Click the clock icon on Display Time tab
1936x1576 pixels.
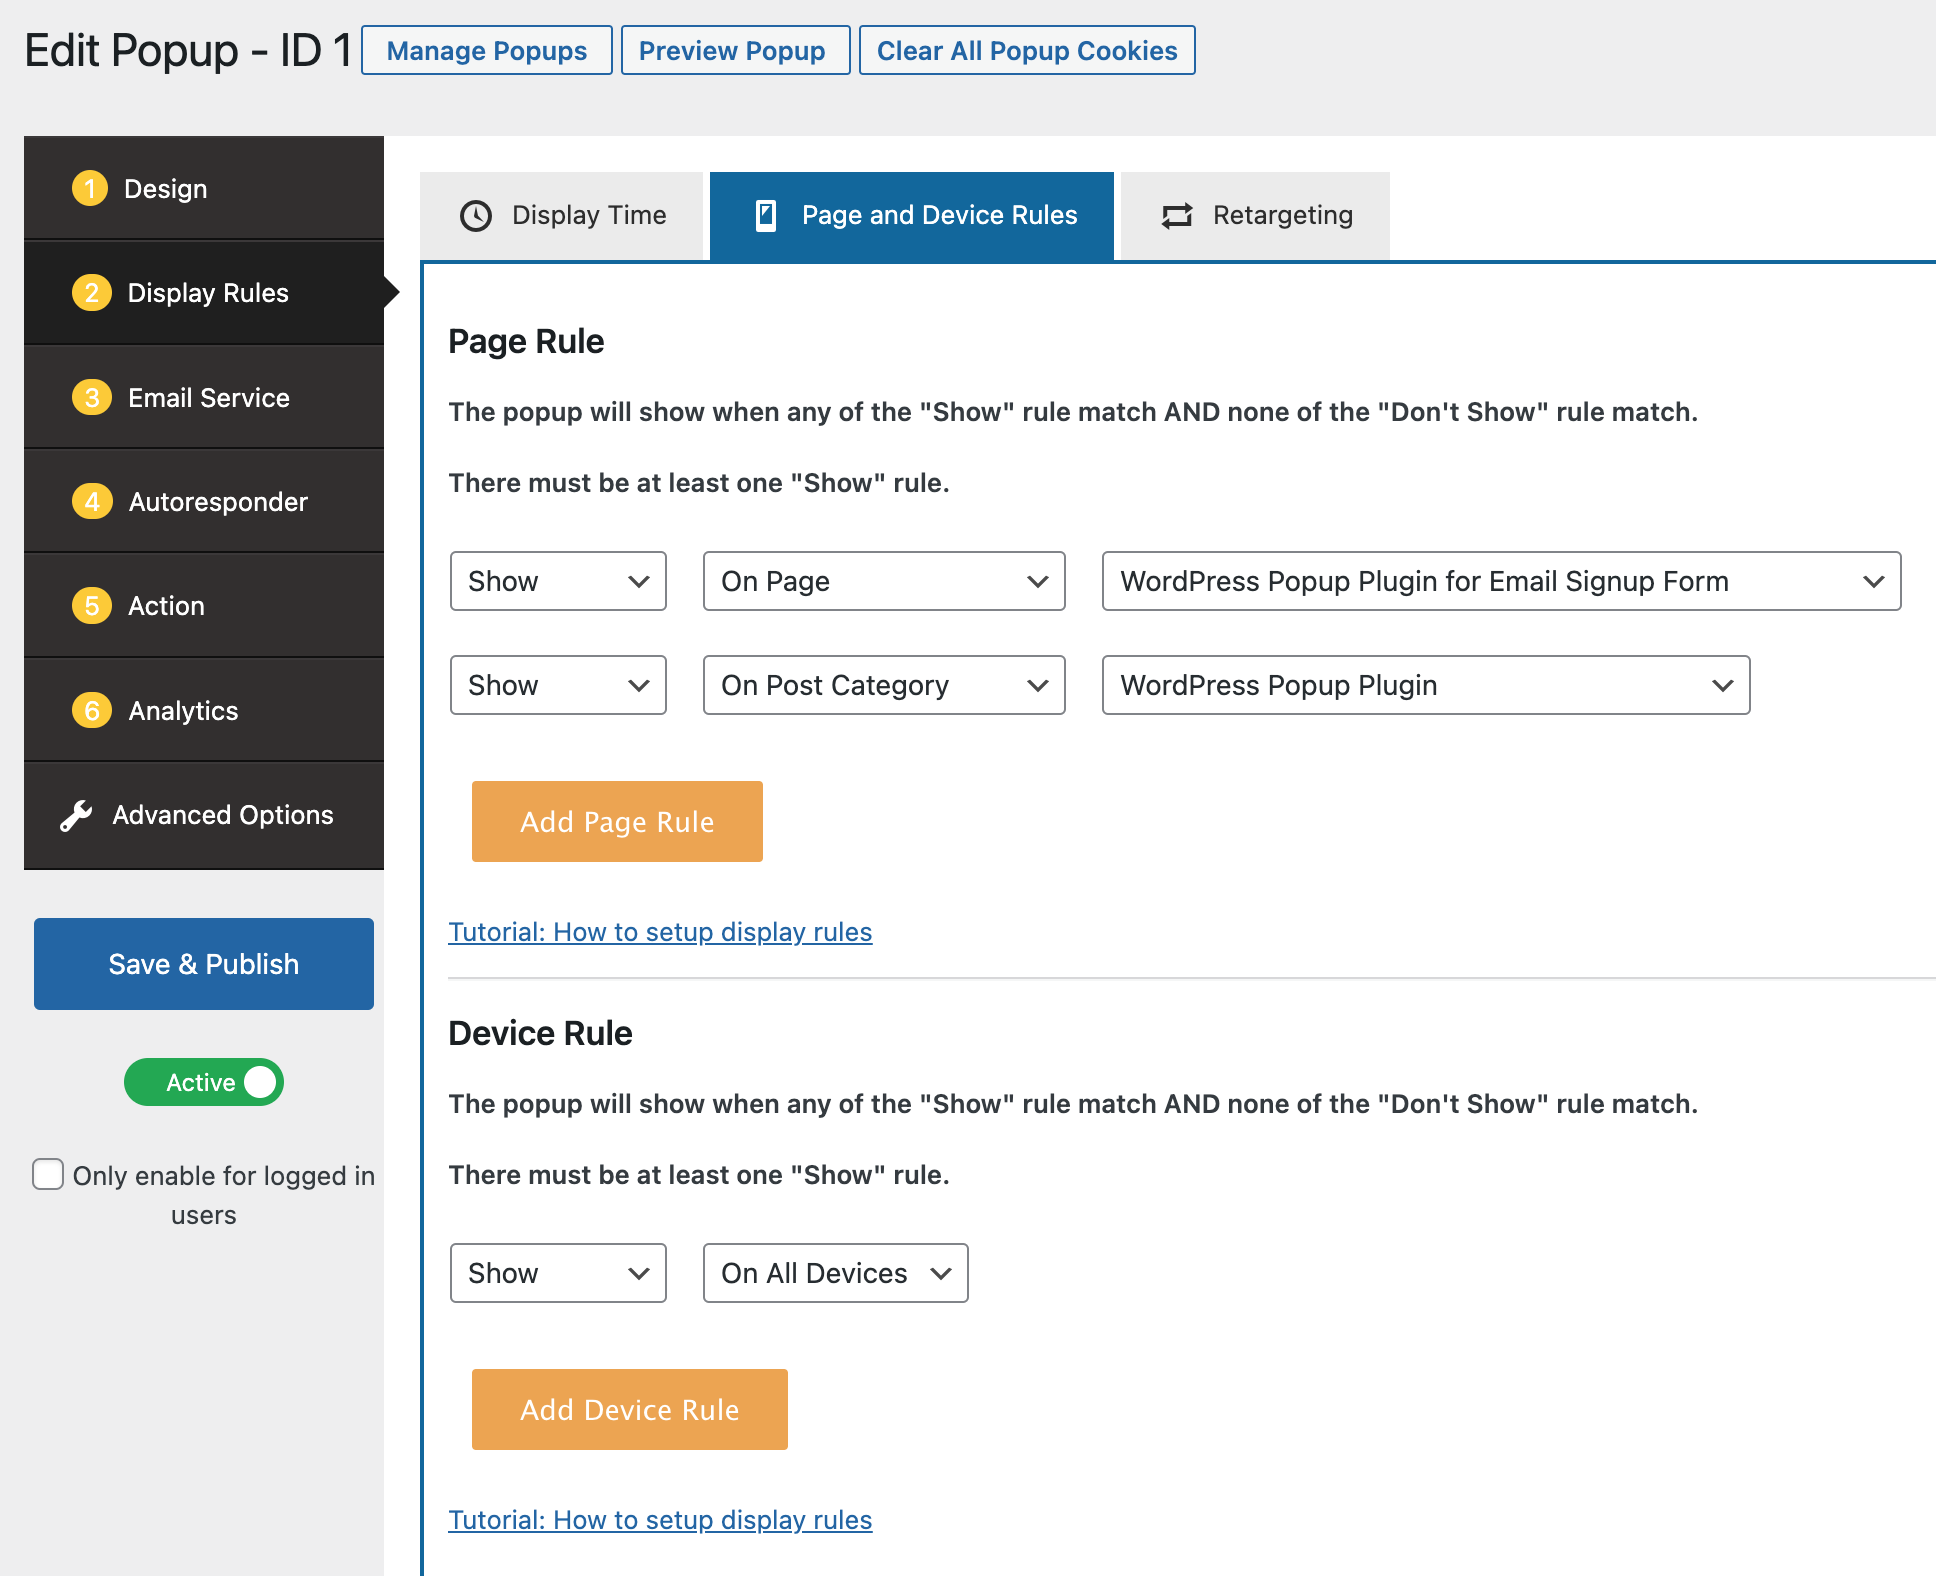476,216
